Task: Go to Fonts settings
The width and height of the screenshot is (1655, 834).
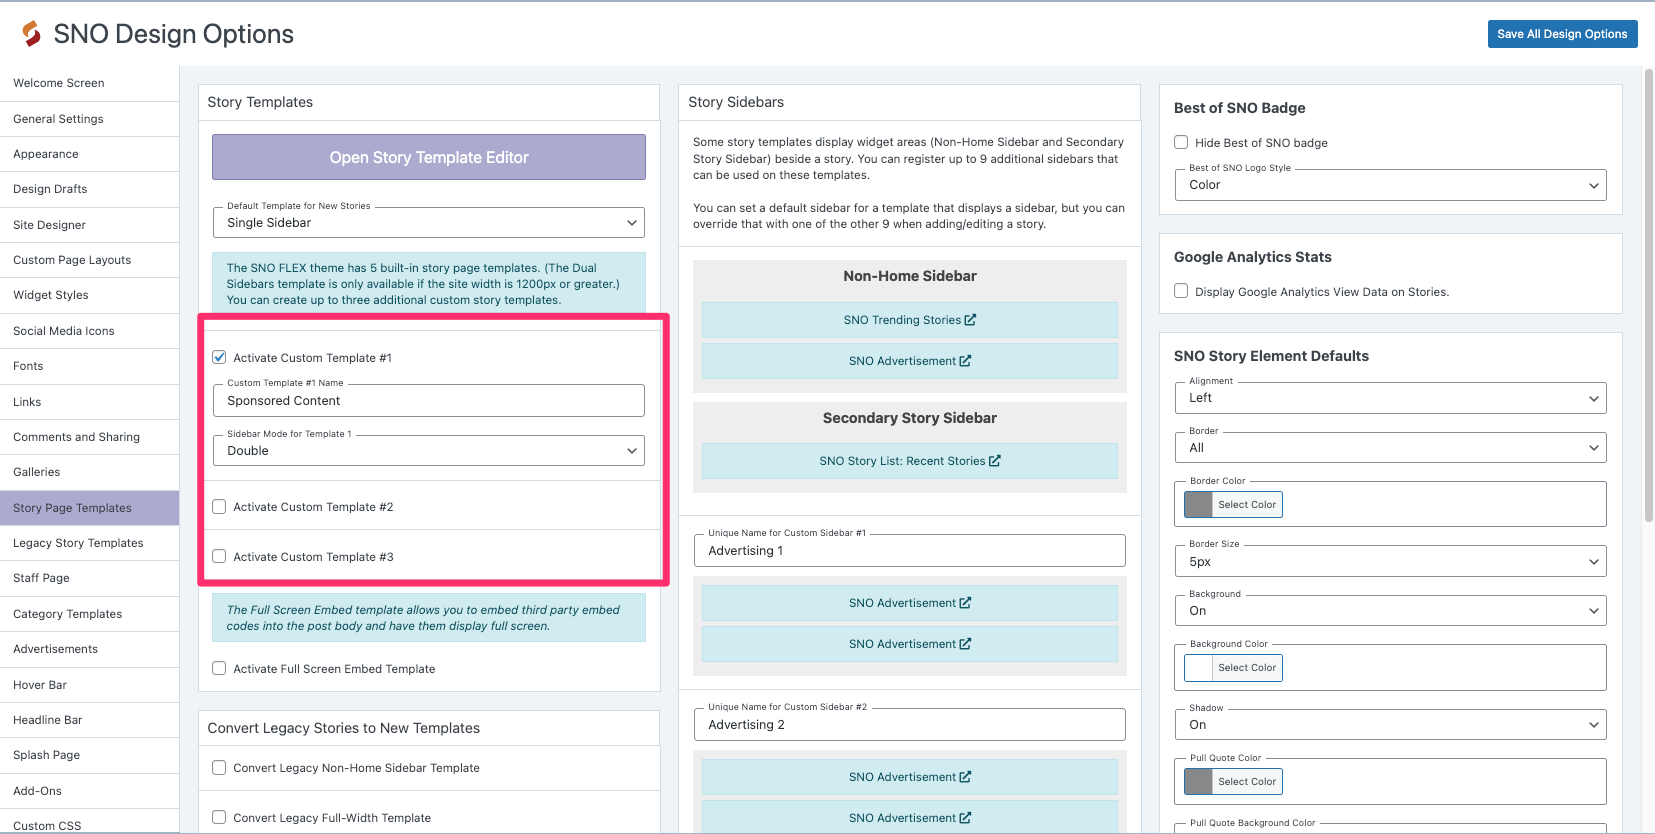Action: click(x=89, y=366)
